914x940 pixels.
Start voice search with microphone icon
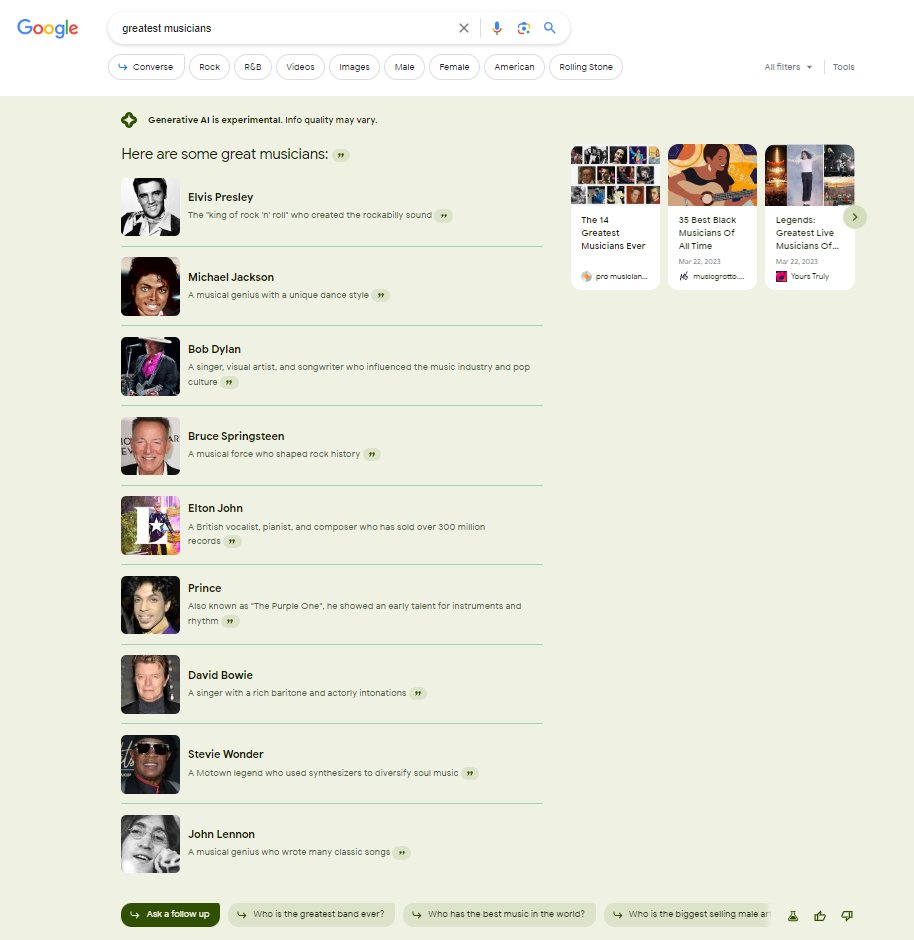[x=496, y=28]
